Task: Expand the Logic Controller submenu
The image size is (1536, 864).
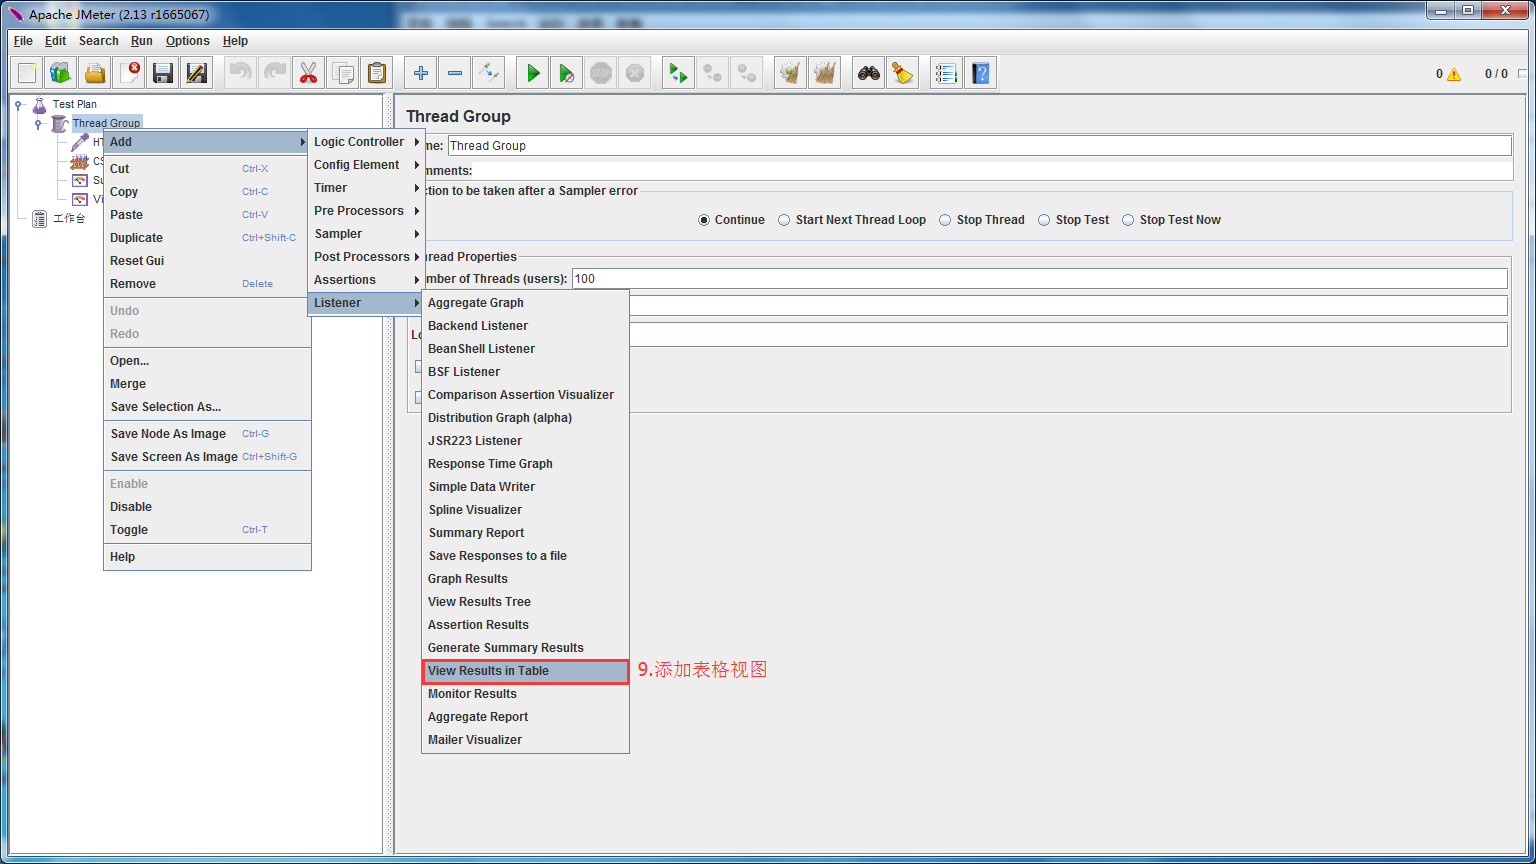Action: point(366,142)
